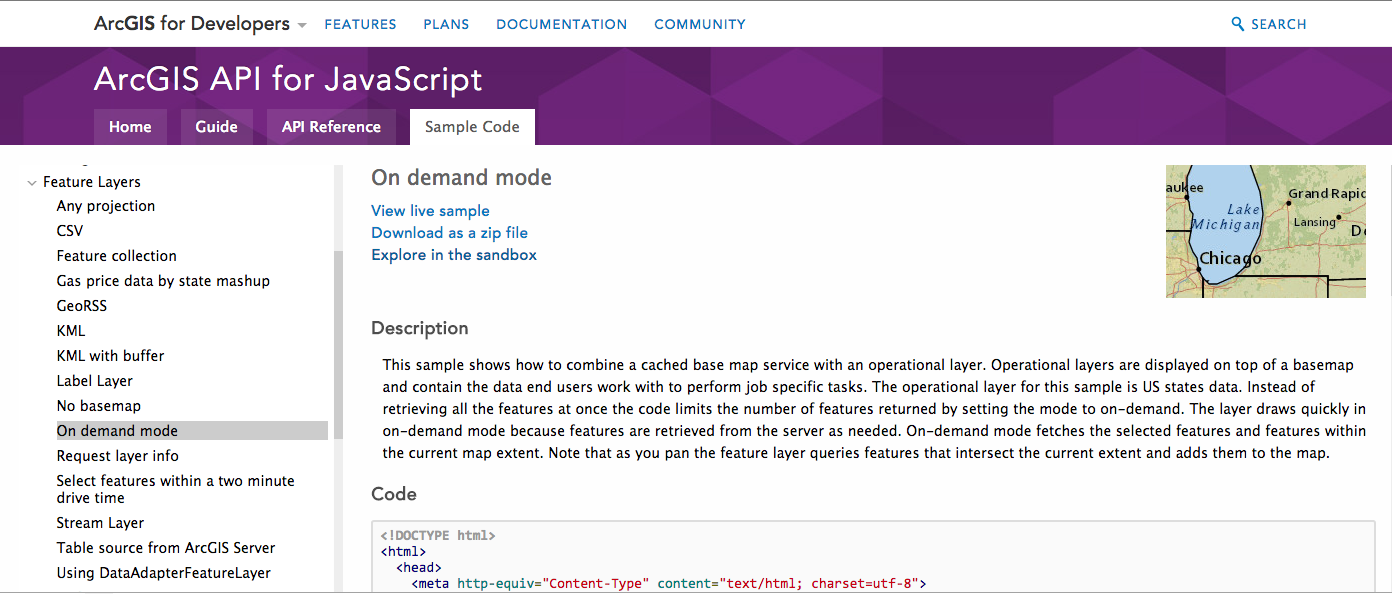Viewport: 1392px width, 594px height.
Task: Click the Description heading
Action: pos(420,328)
